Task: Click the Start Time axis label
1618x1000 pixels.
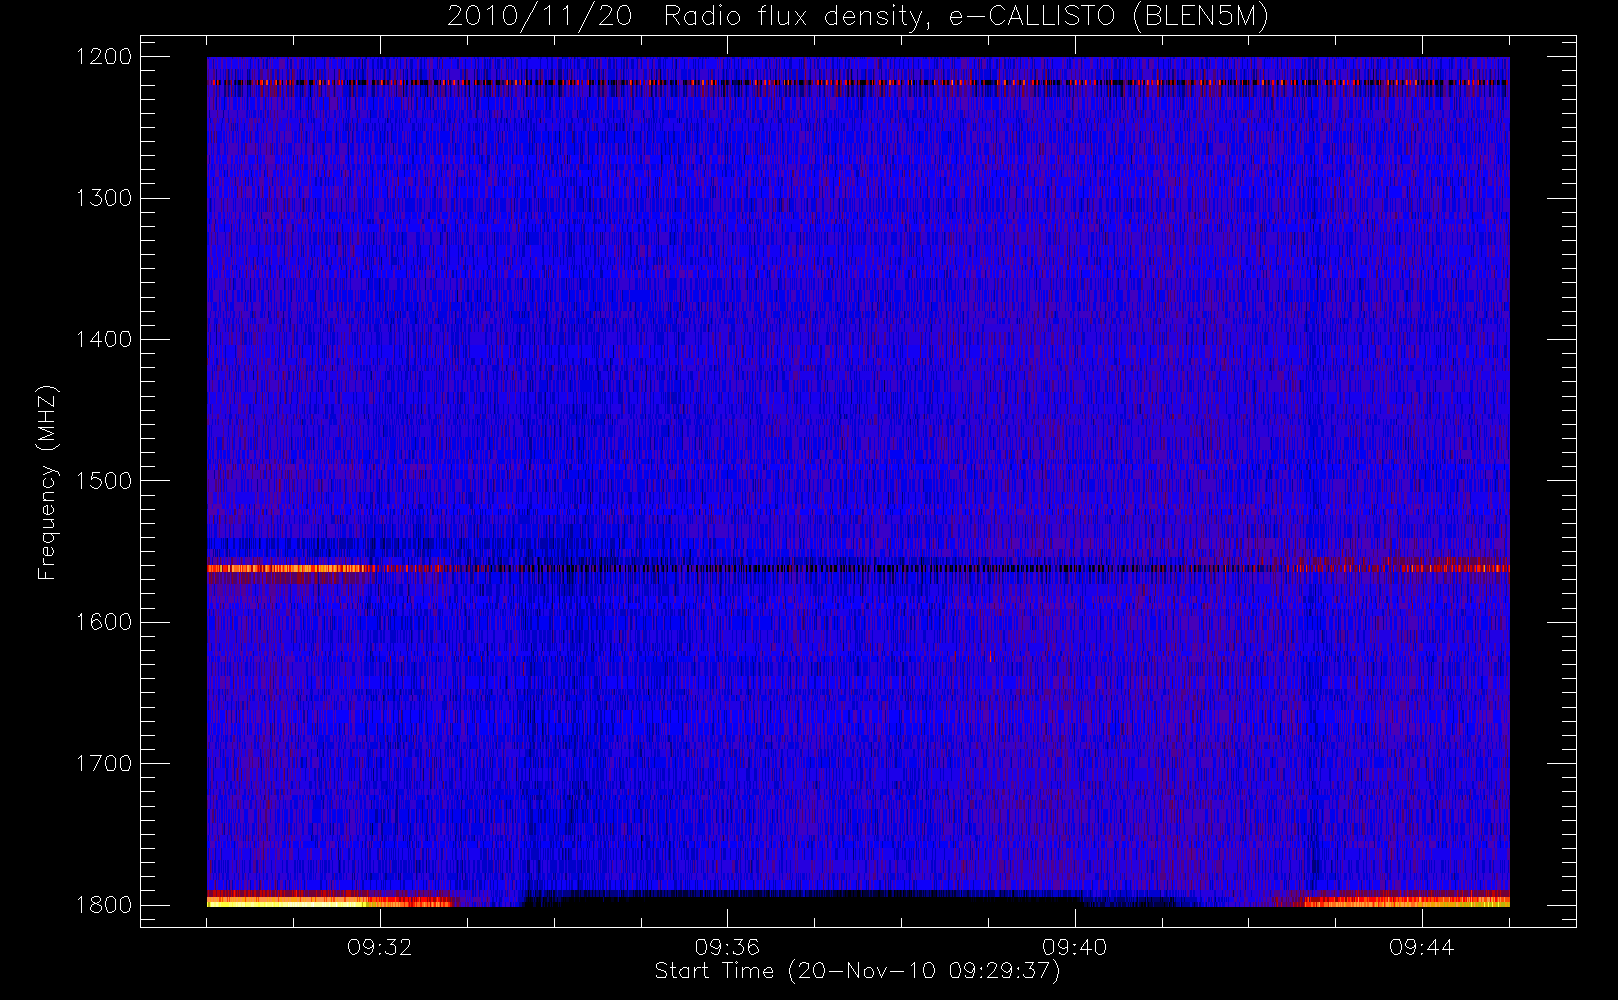Action: (x=857, y=971)
